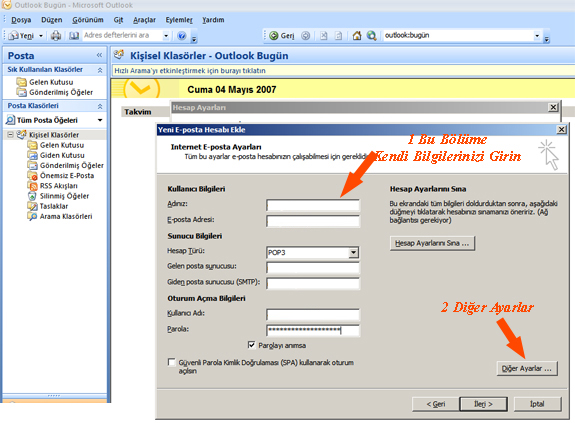Open the Hesap Türü POP3 dropdown
Viewport: 575px width, 423px height.
(353, 253)
